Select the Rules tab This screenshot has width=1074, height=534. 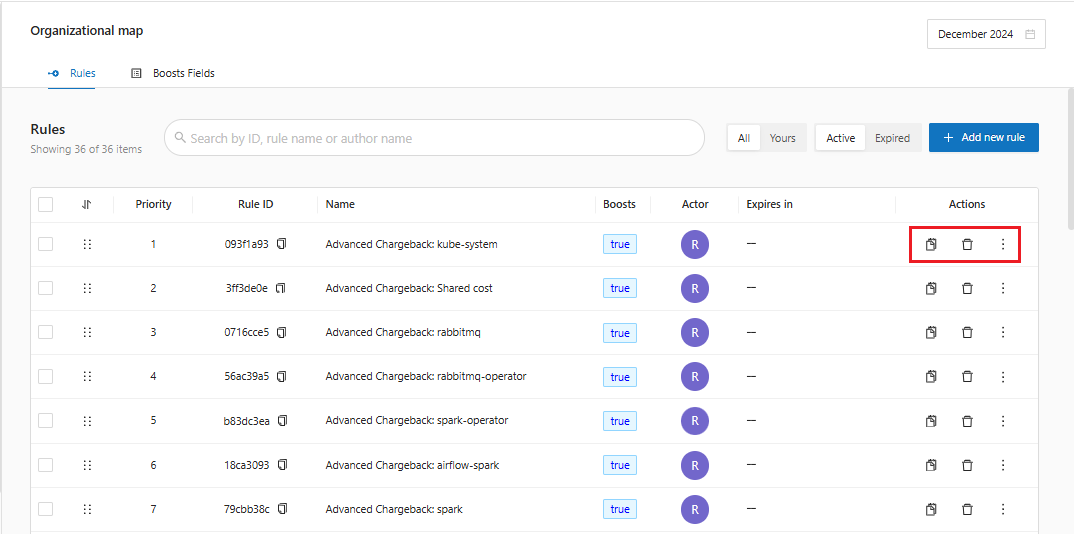click(x=72, y=73)
